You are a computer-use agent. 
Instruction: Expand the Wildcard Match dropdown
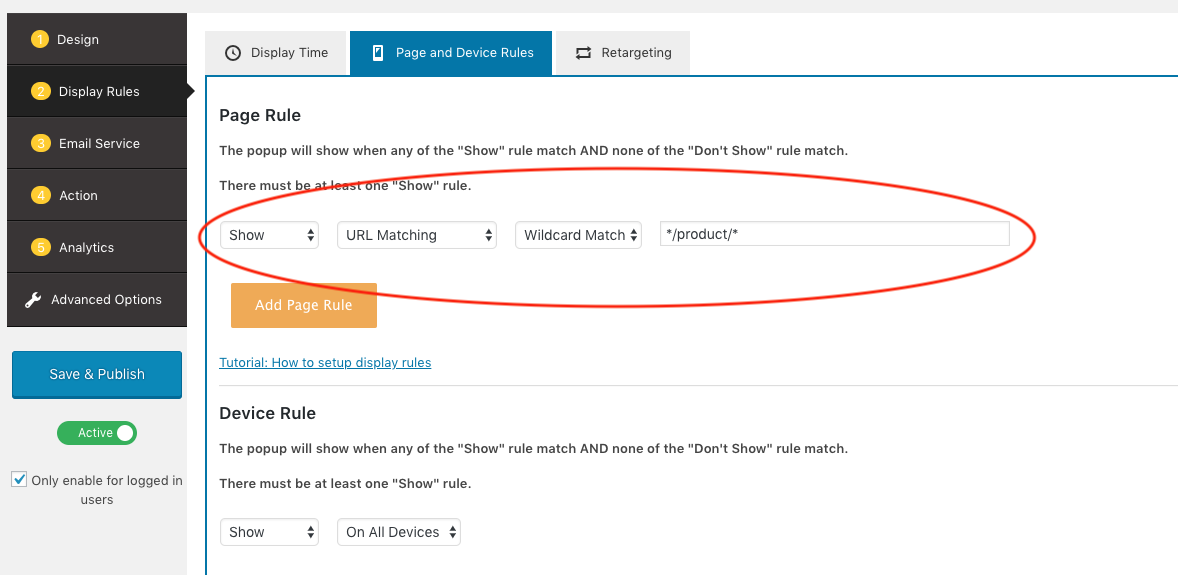click(x=578, y=235)
